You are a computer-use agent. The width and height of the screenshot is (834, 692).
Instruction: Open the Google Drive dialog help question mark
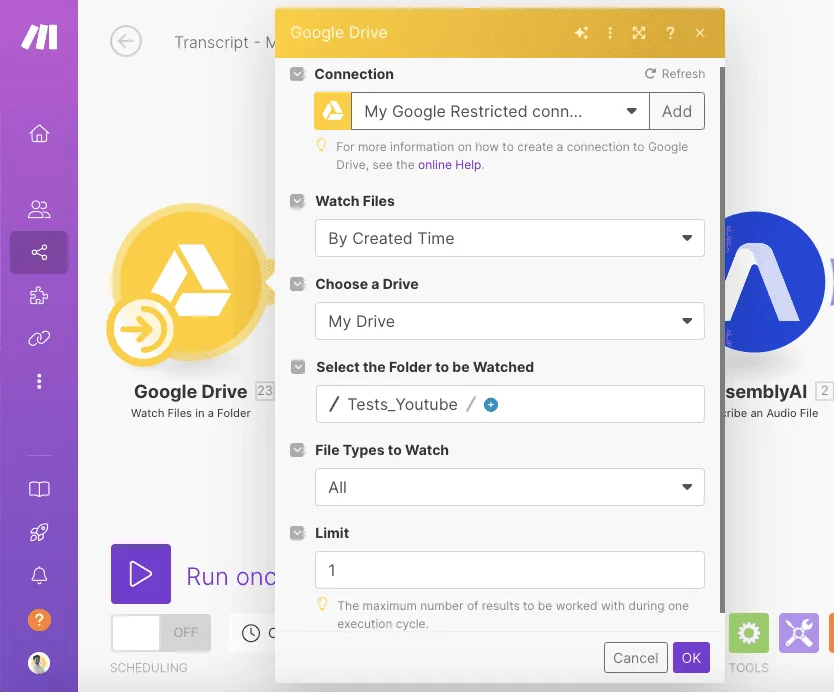click(x=670, y=33)
